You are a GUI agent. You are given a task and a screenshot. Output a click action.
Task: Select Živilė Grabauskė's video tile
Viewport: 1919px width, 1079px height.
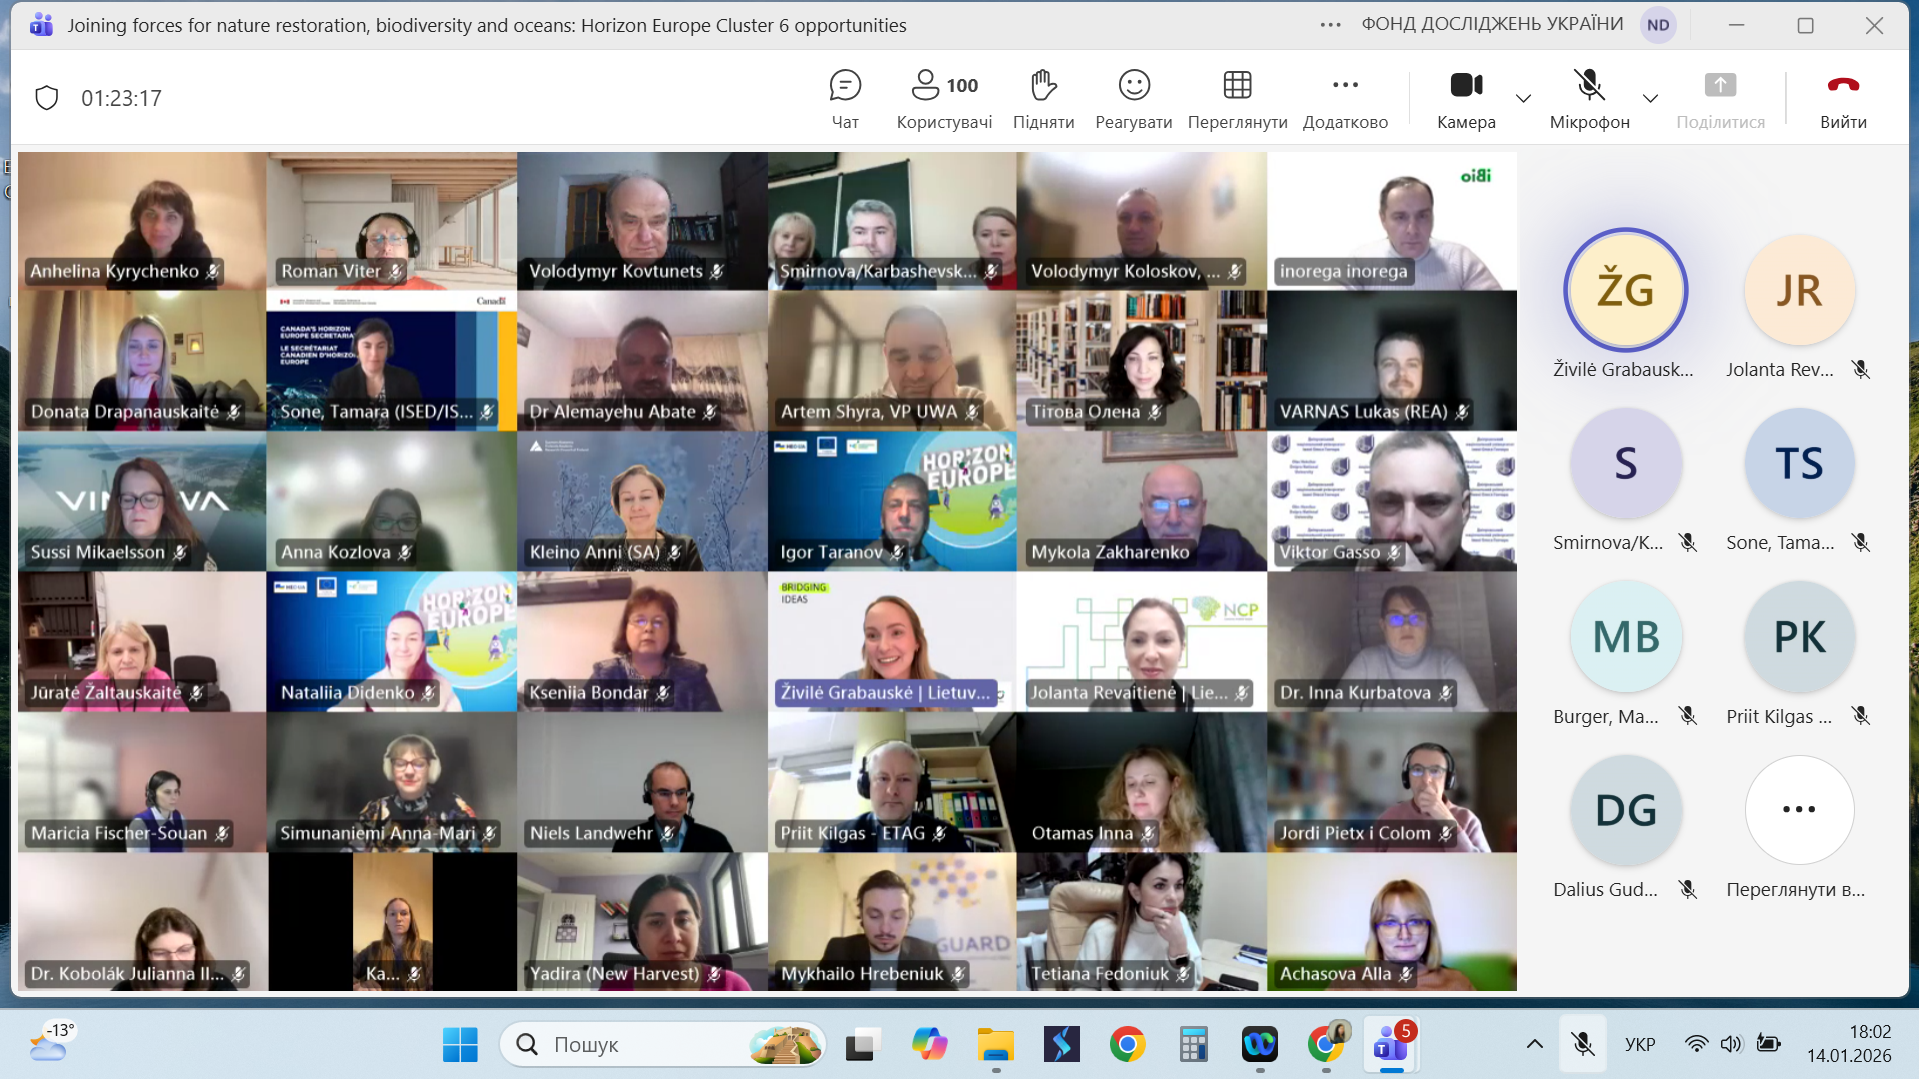coord(892,641)
